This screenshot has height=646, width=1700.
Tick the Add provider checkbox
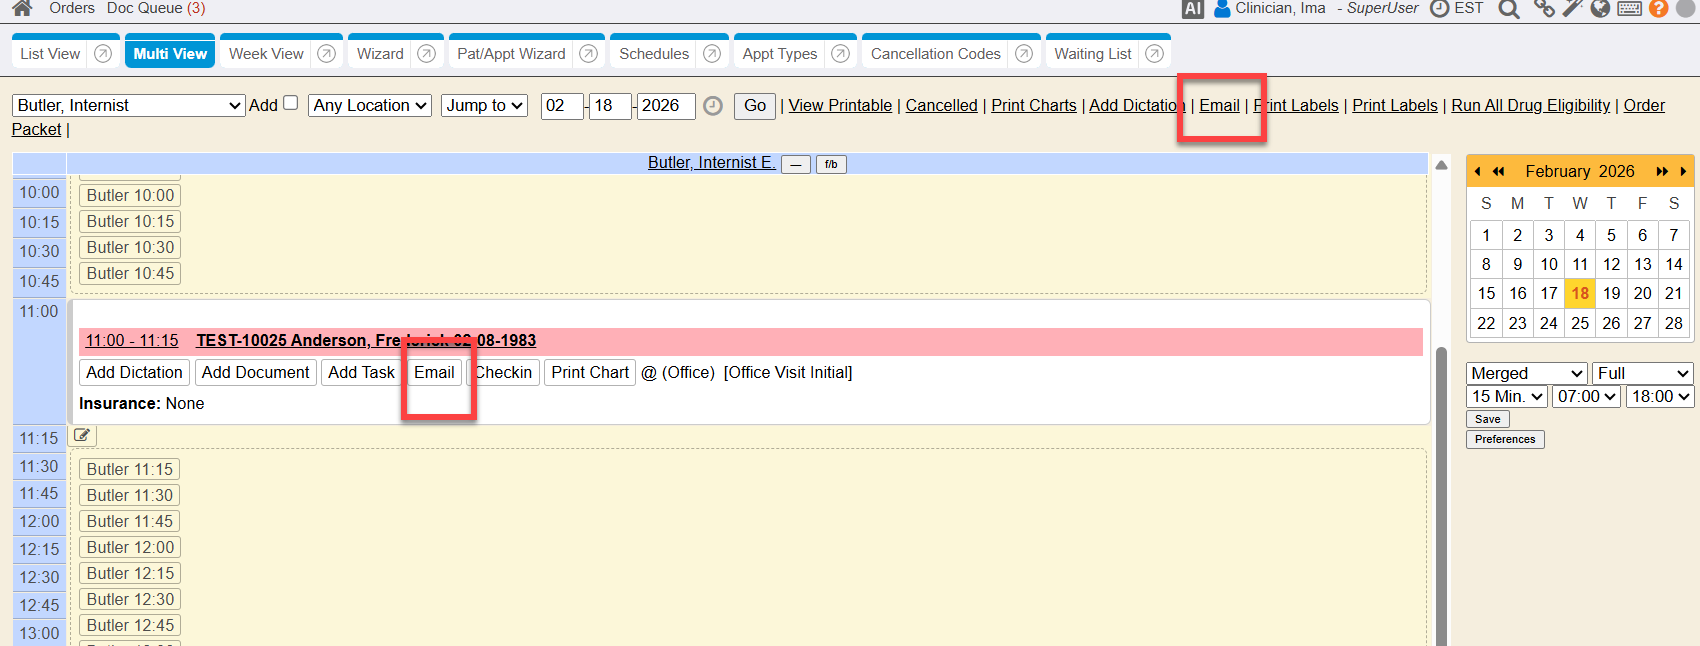click(291, 103)
